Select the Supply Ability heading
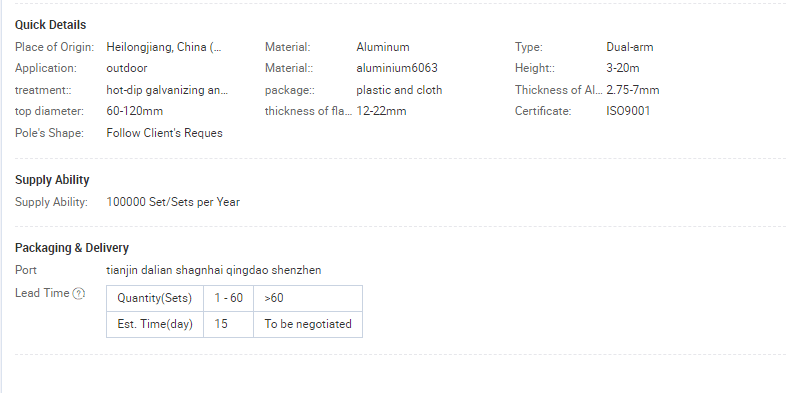 (52, 180)
